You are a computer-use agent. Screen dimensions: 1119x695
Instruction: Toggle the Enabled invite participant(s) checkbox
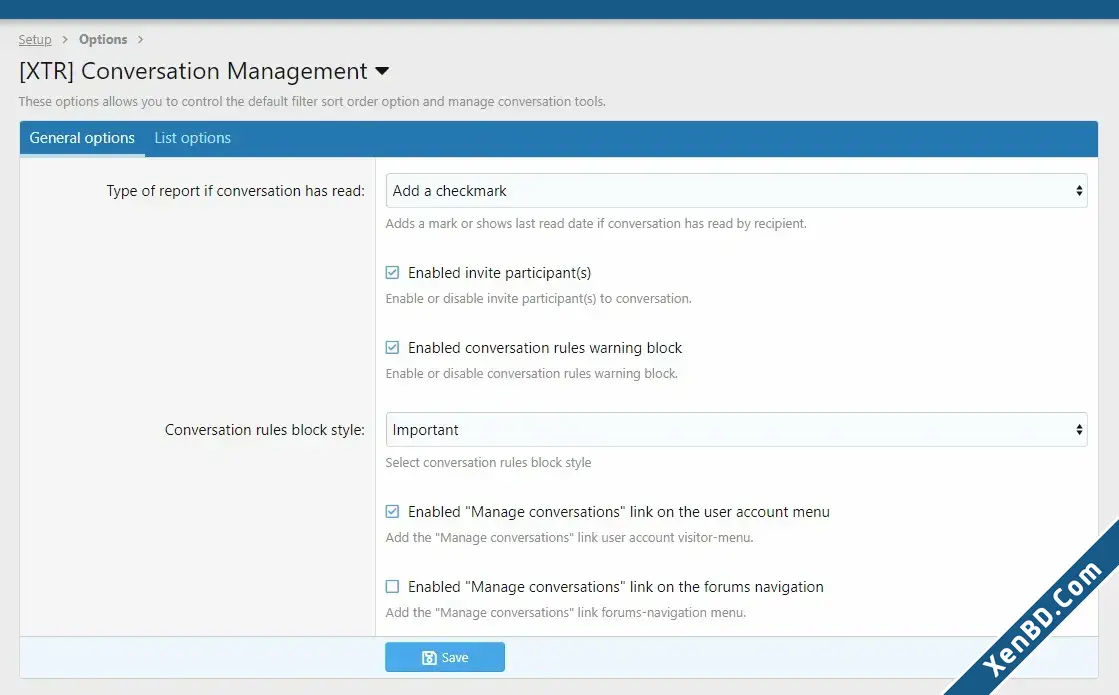(393, 273)
